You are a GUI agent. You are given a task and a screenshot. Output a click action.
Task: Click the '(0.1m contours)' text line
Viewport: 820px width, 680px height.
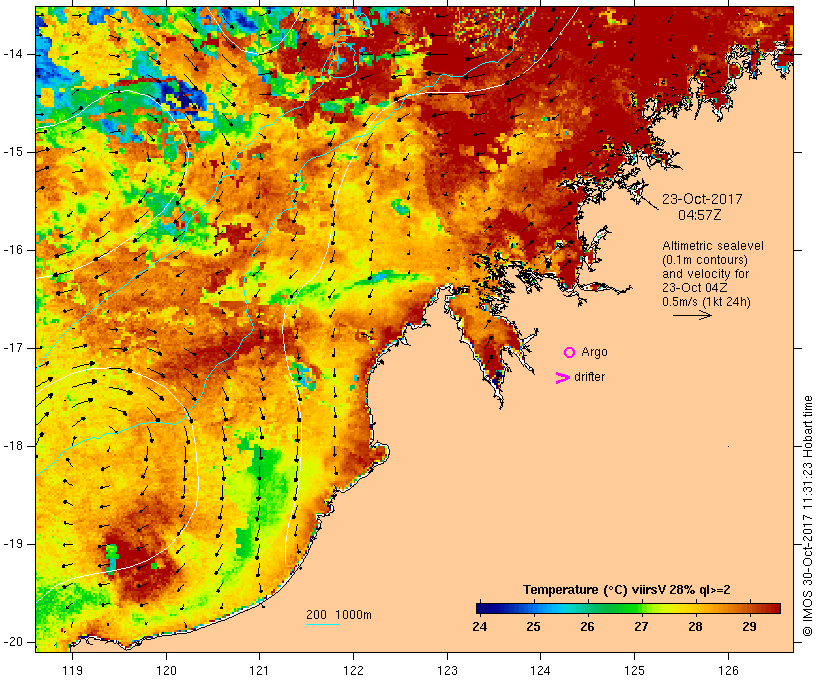coord(705,260)
